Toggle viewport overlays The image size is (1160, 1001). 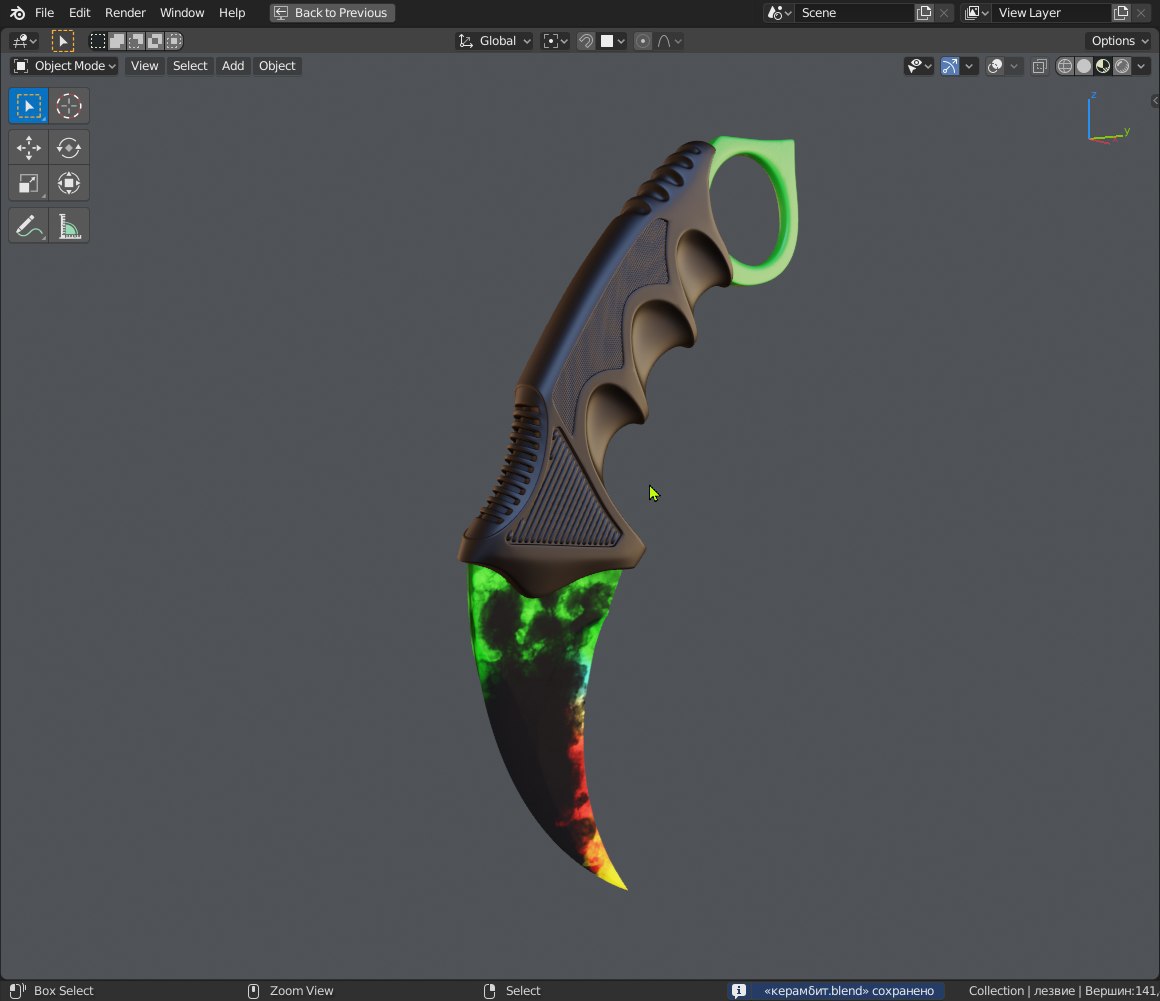tap(995, 67)
